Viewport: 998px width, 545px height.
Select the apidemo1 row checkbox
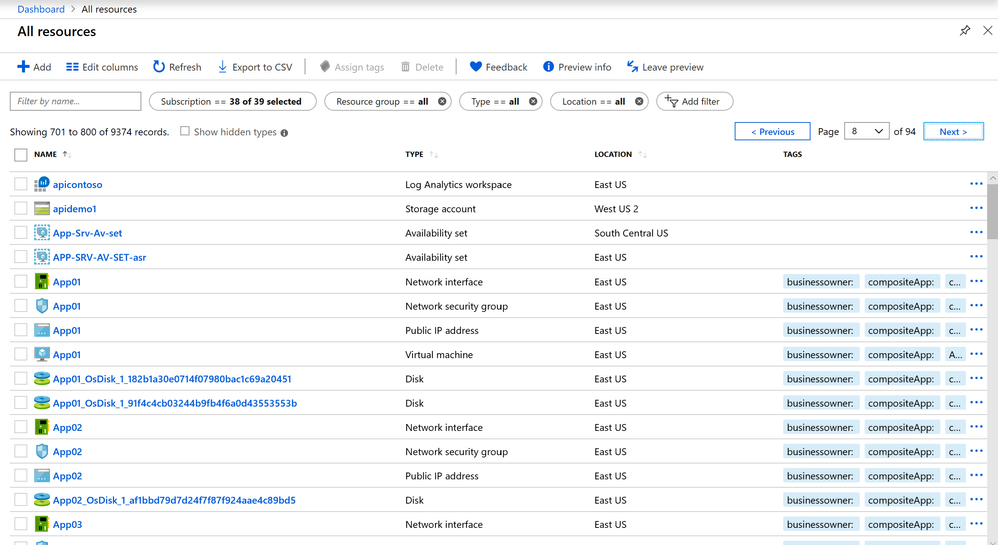pos(20,208)
